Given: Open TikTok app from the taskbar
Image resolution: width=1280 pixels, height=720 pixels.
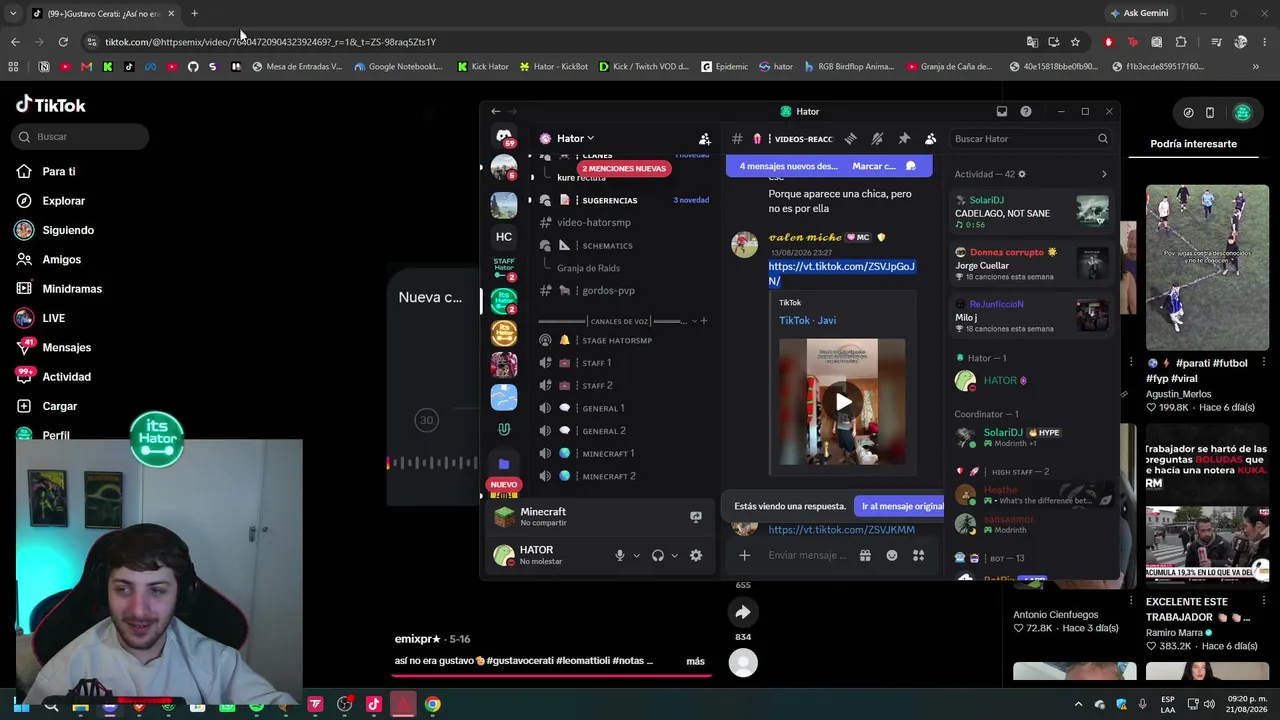Looking at the screenshot, I should 374,705.
